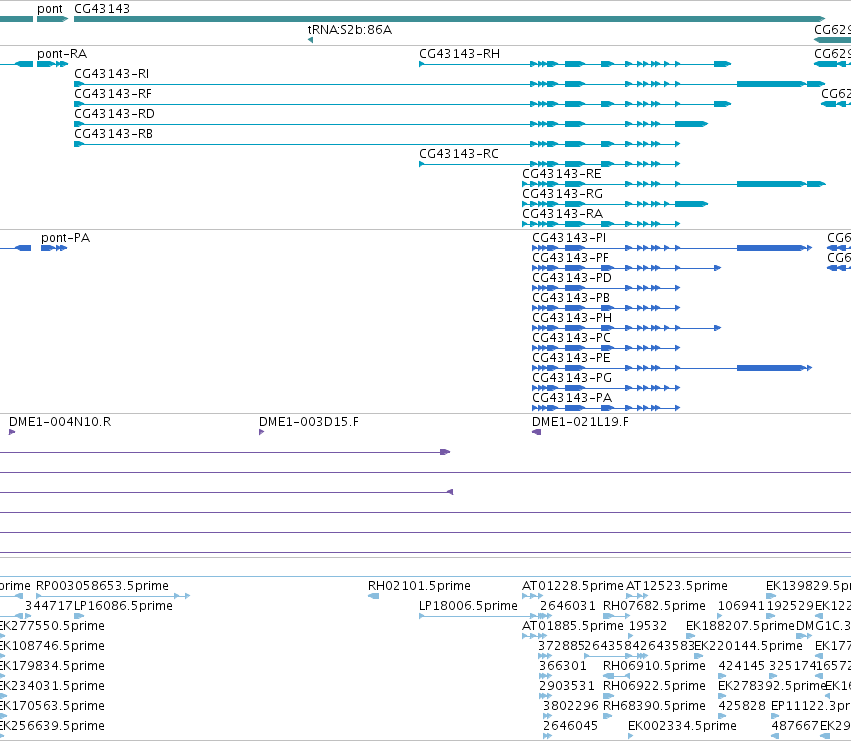Select EST RP003058653.5prime label
Screen dimensions: 851x741
[102, 586]
